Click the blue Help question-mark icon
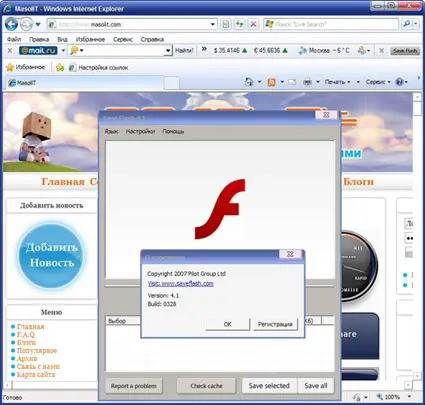425x405 pixels. pyautogui.click(x=399, y=82)
